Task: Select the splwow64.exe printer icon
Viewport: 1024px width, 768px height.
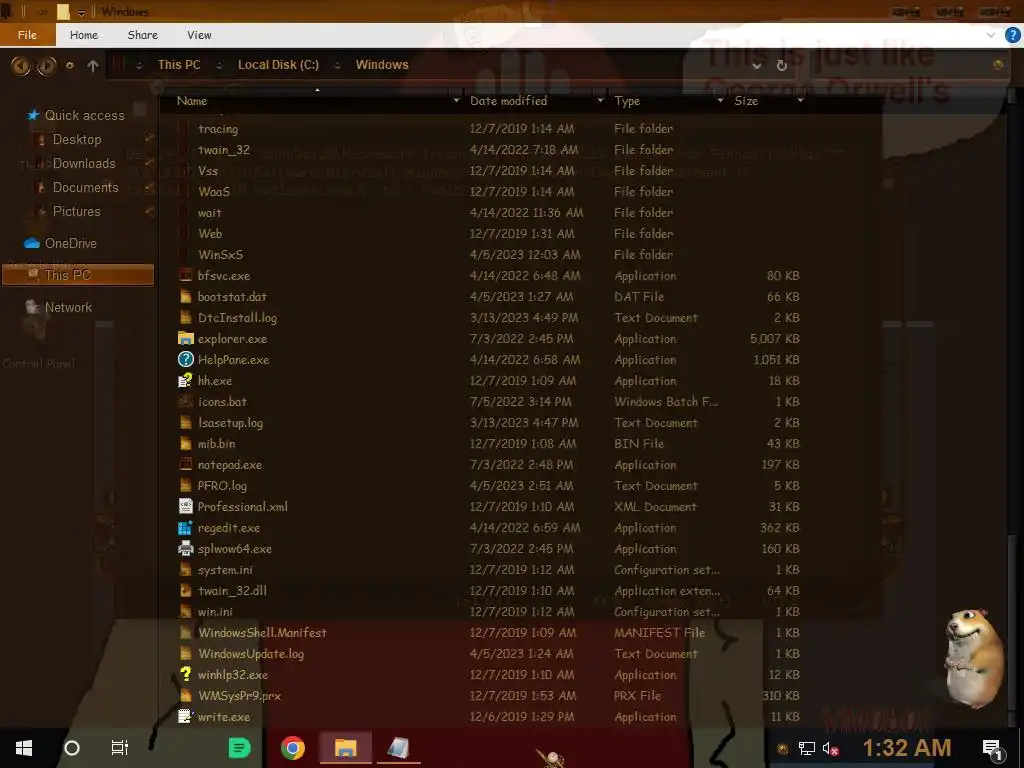Action: 186,549
